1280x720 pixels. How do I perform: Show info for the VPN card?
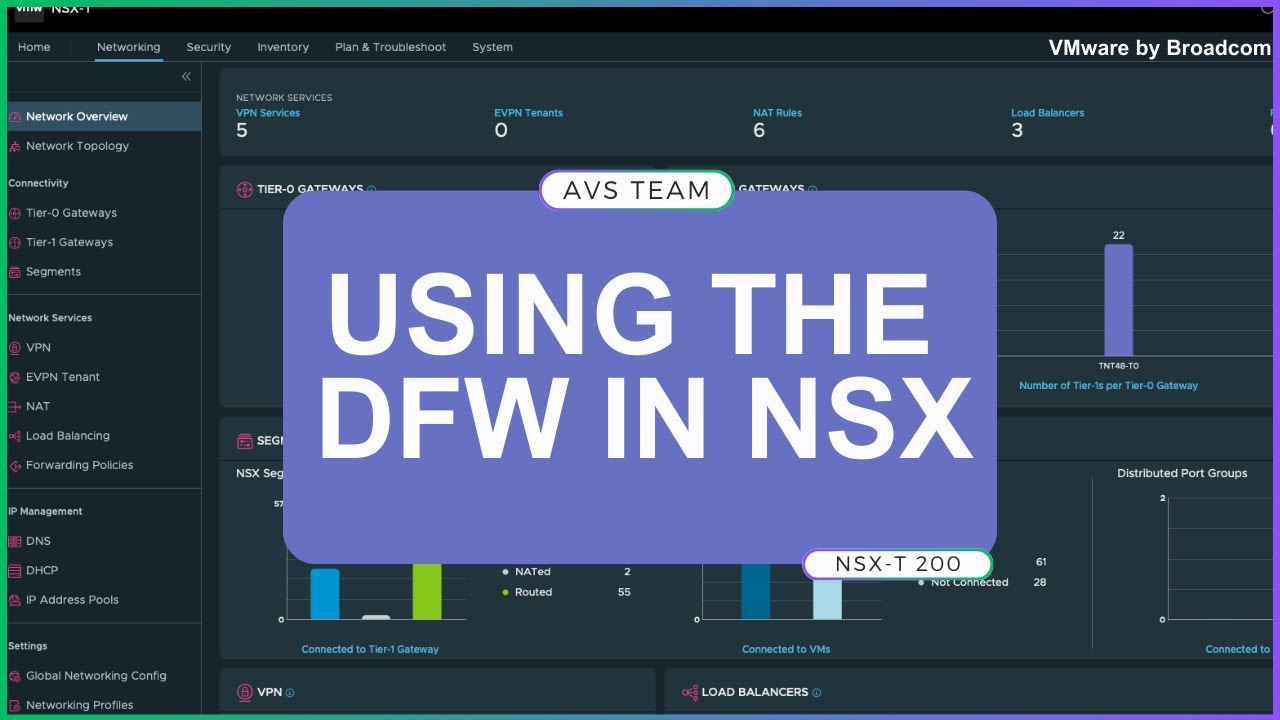coord(290,692)
